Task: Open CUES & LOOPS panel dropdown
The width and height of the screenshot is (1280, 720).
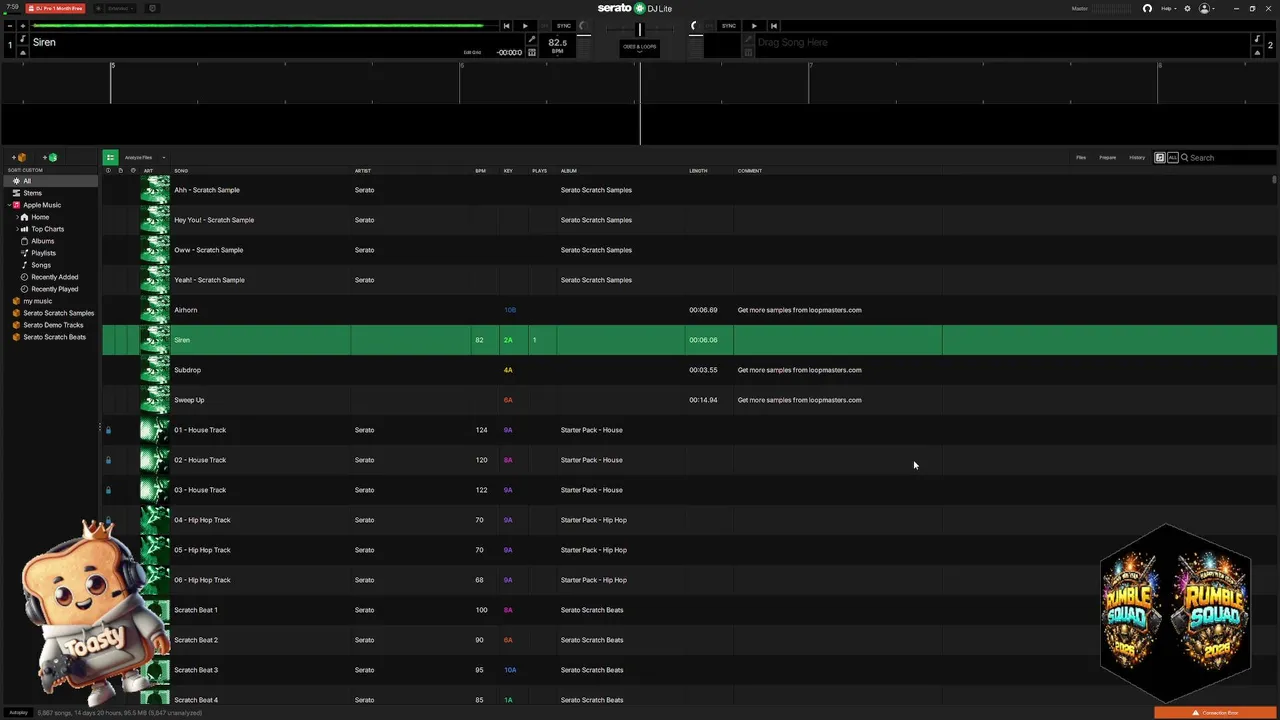Action: coord(640,48)
